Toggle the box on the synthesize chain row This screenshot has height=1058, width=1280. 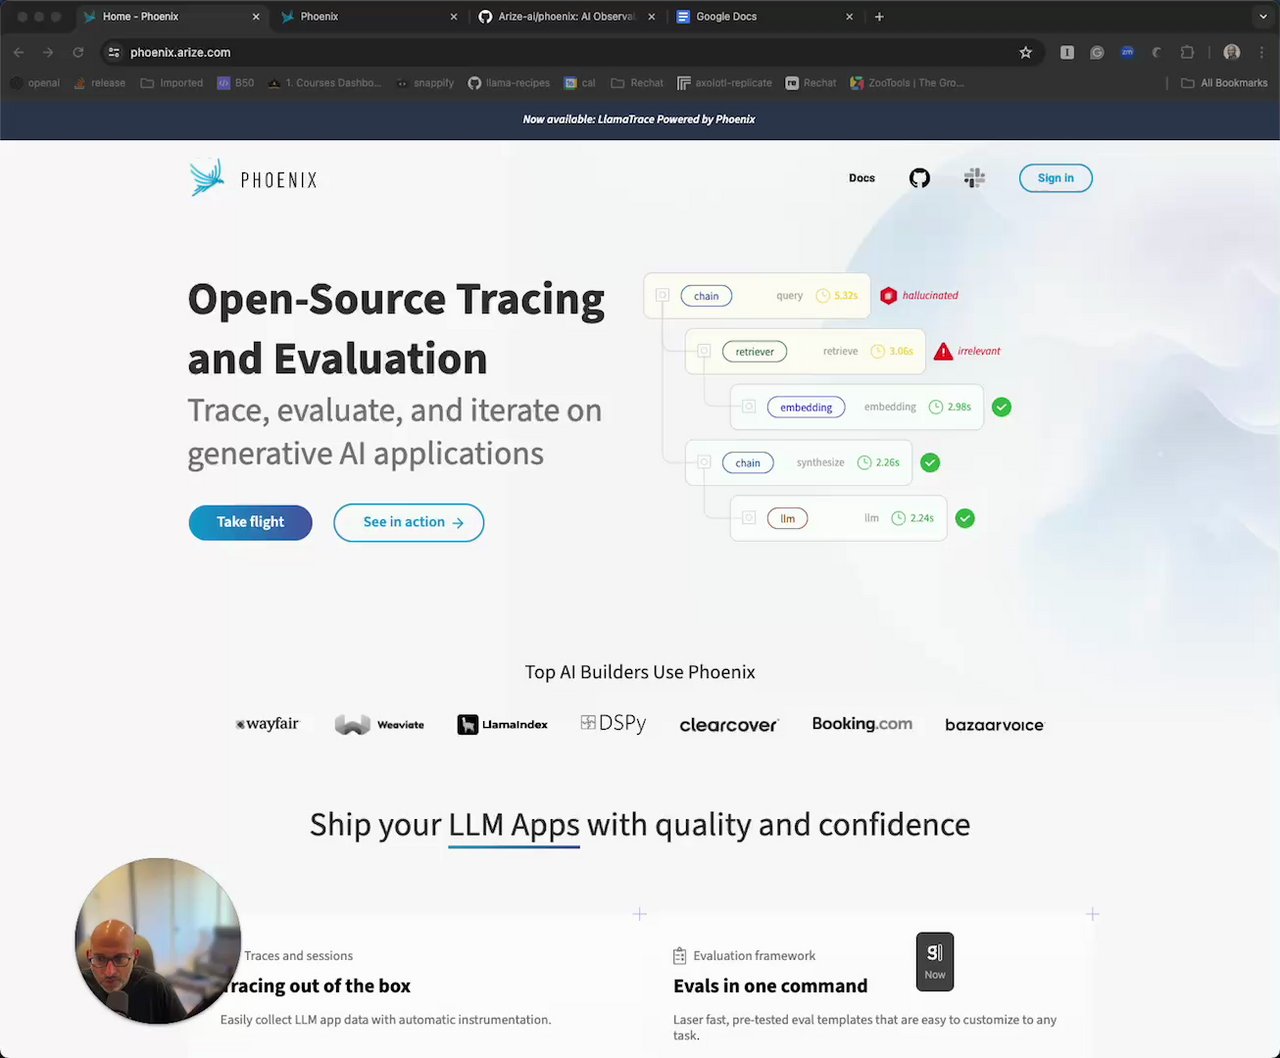[x=704, y=462]
